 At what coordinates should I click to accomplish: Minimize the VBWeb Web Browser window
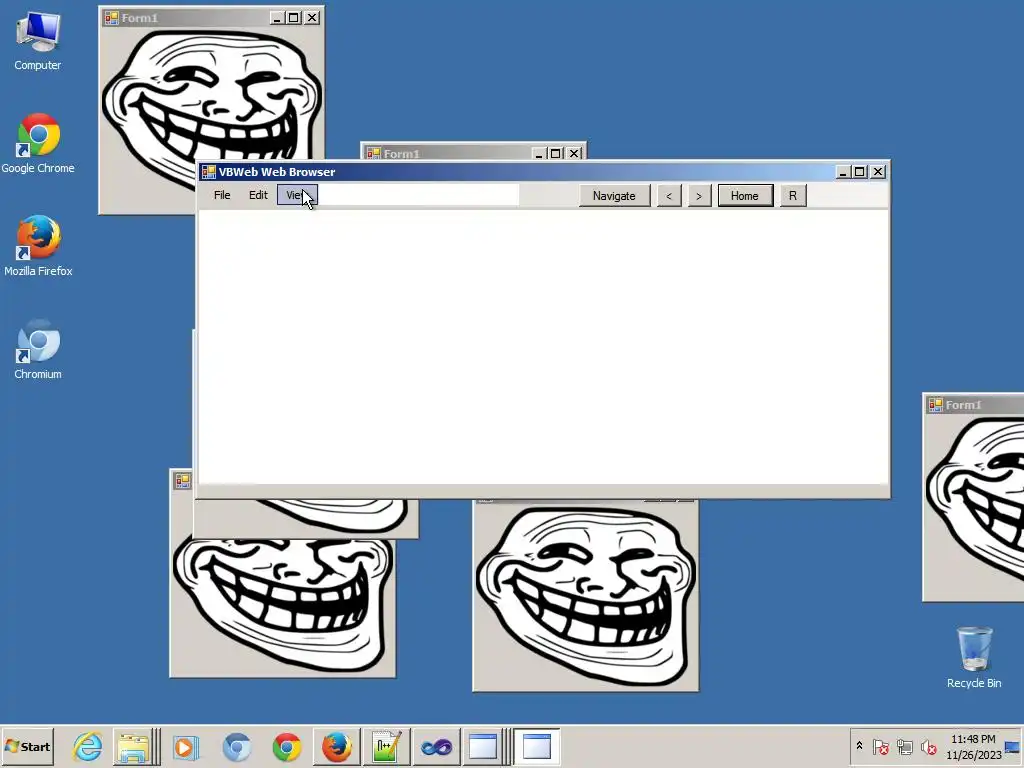842,172
